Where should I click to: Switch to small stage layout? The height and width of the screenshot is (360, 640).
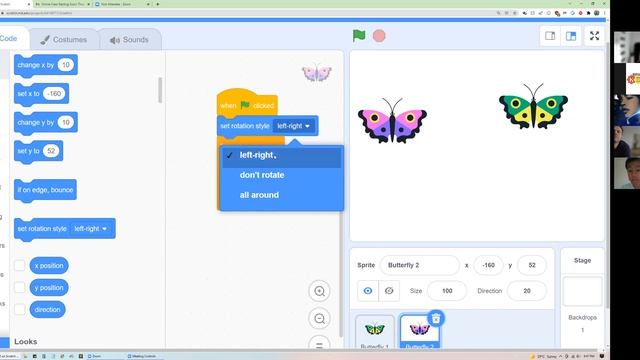(550, 36)
